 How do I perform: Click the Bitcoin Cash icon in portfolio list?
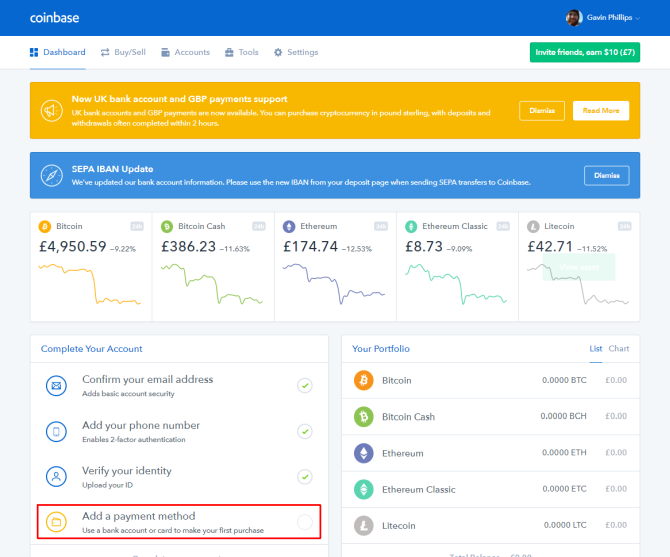click(364, 416)
